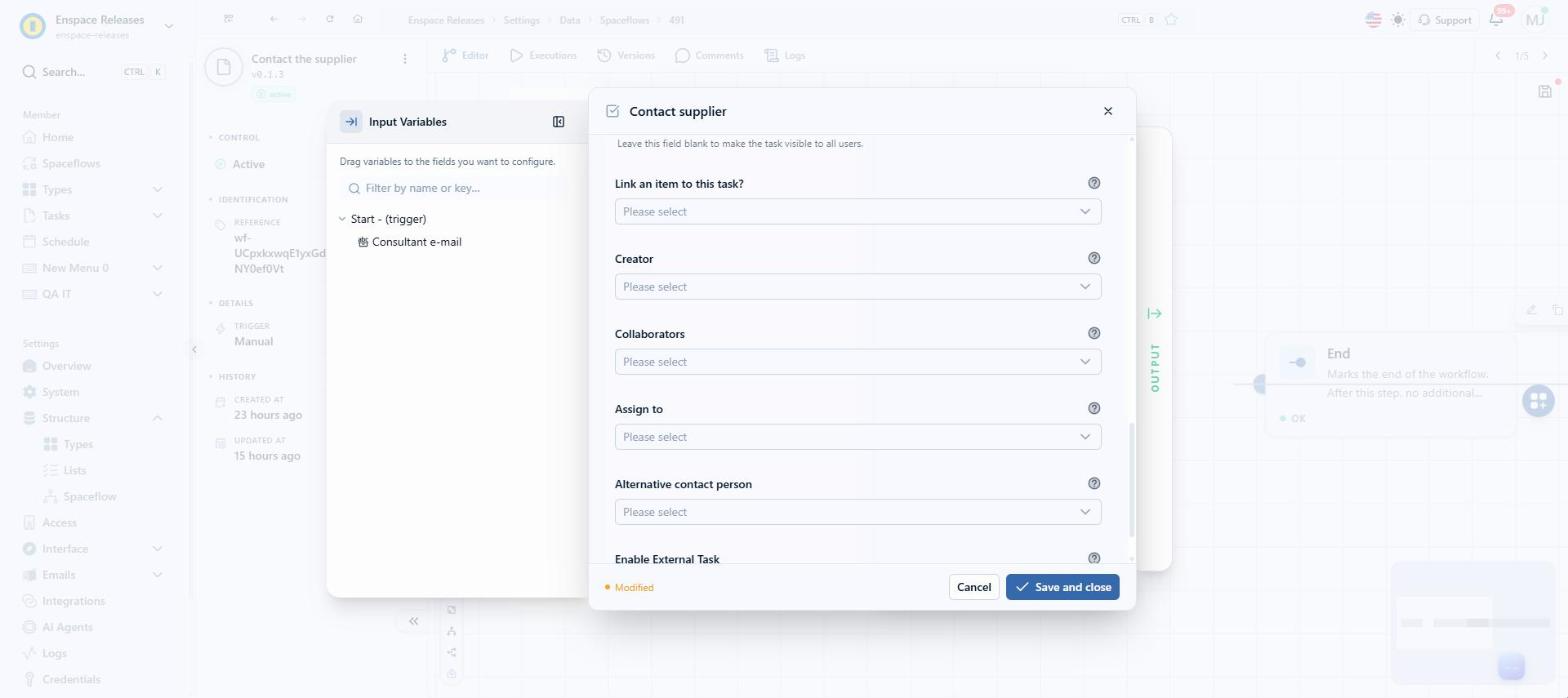The width and height of the screenshot is (1568, 698).
Task: Go to previous item arrow beside 1/5
Action: [x=1498, y=56]
